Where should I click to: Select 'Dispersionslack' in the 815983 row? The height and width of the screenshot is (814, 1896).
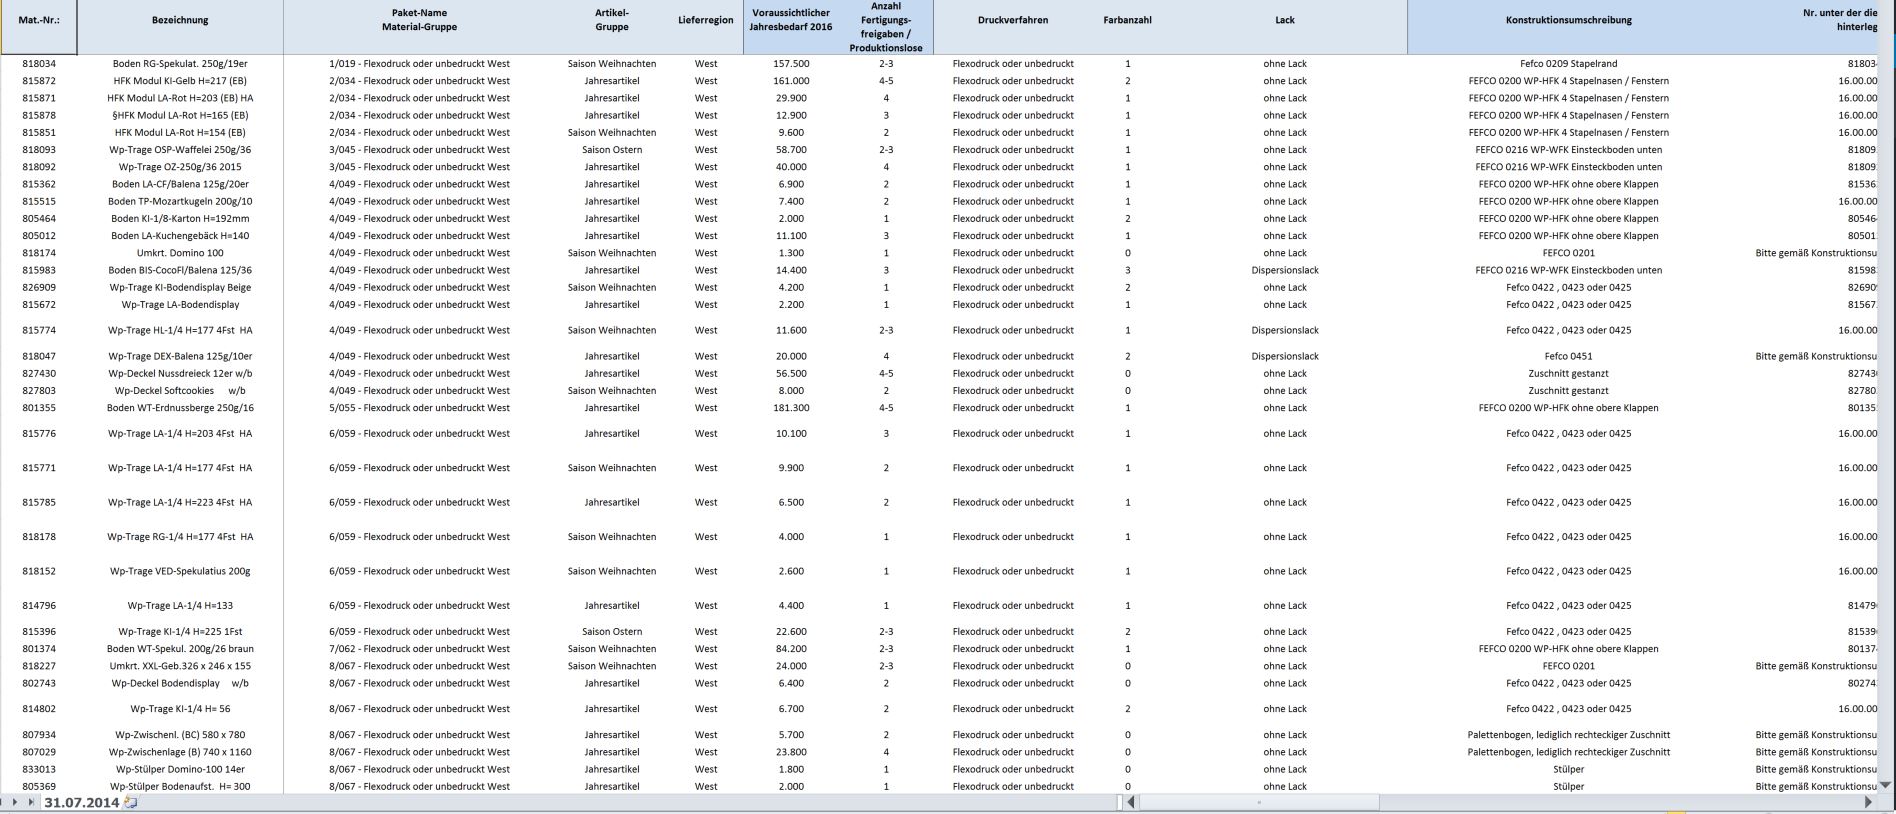[x=1285, y=270]
